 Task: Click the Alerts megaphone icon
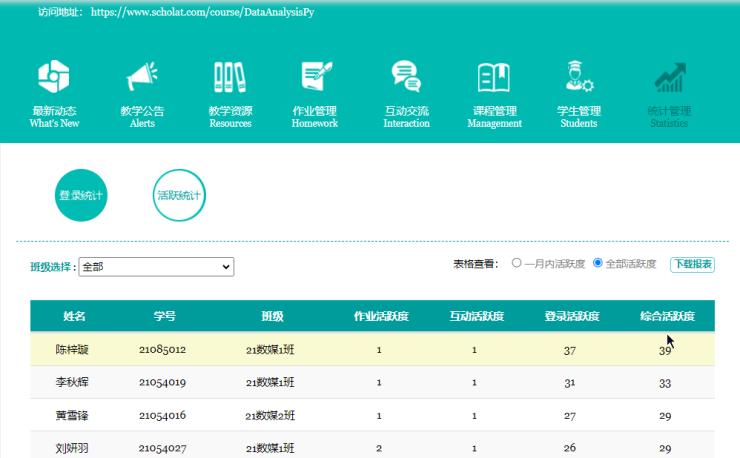pyautogui.click(x=142, y=77)
